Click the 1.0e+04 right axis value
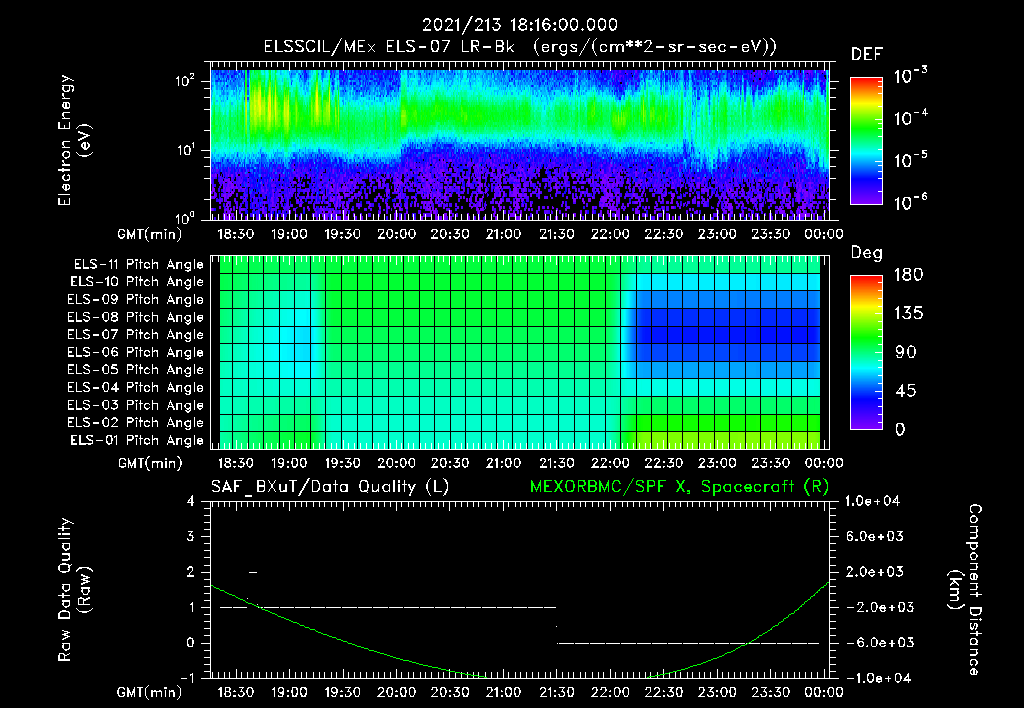The width and height of the screenshot is (1024, 708). (872, 501)
